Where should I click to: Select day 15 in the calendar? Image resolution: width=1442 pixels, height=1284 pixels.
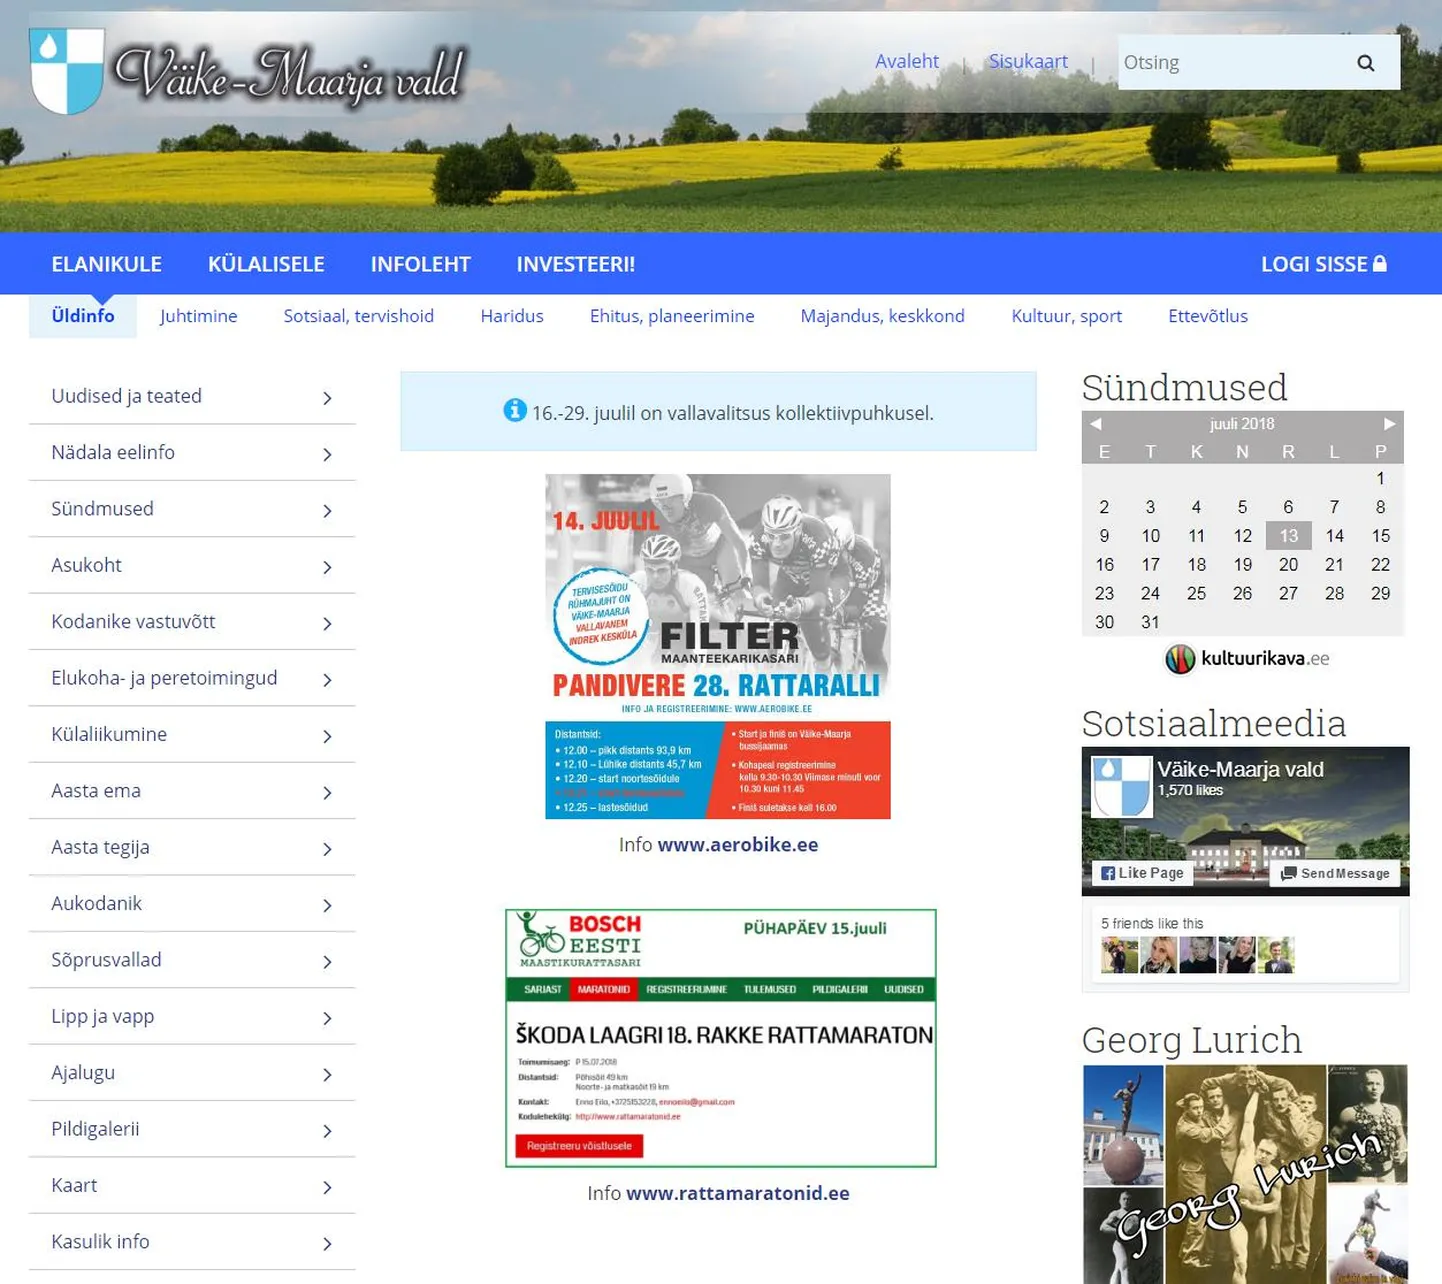[1380, 536]
